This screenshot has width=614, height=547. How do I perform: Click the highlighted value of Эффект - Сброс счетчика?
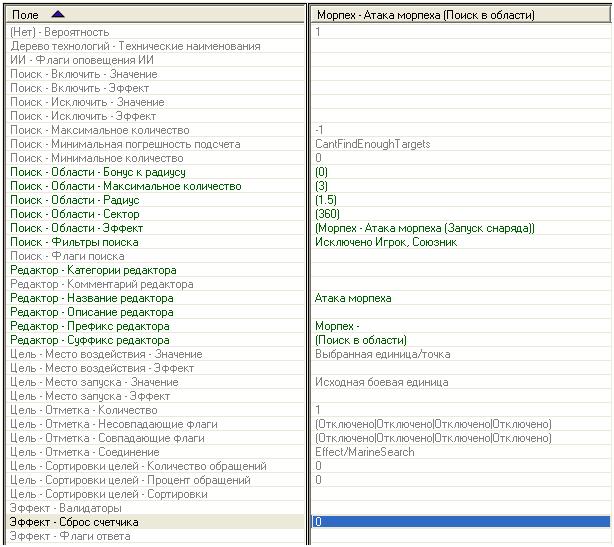click(460, 522)
